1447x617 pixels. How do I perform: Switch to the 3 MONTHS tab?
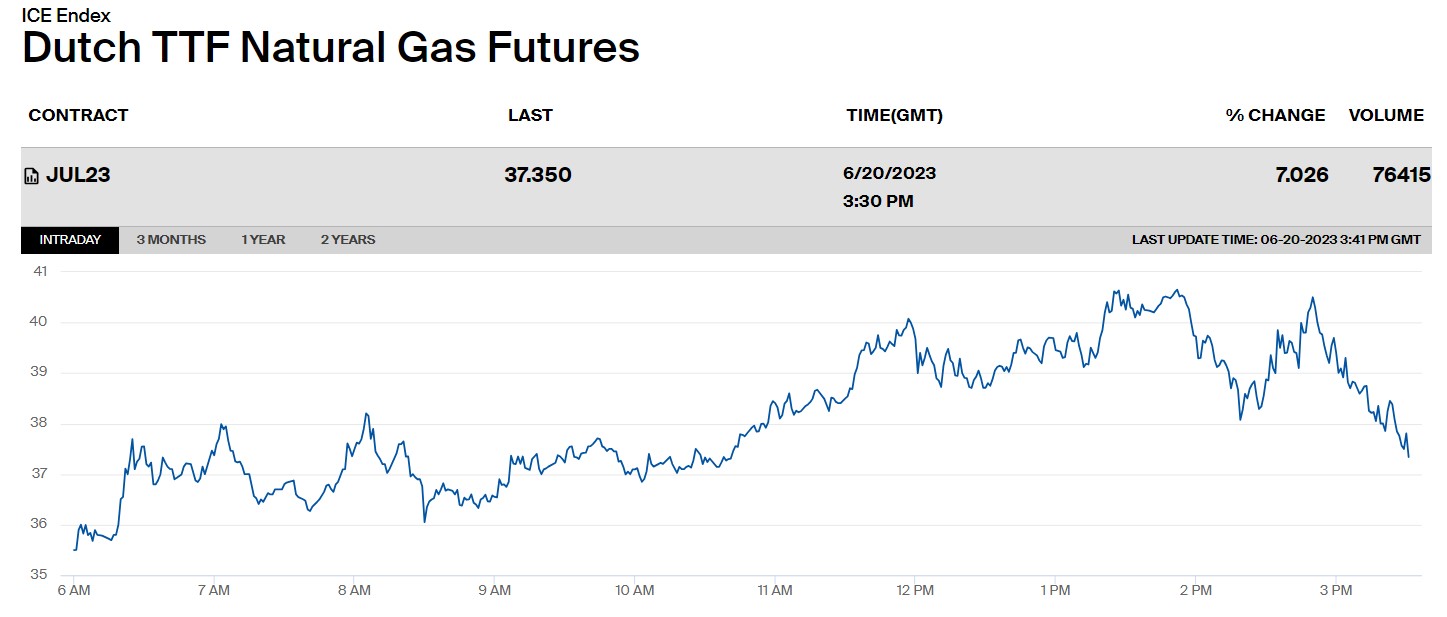[171, 240]
